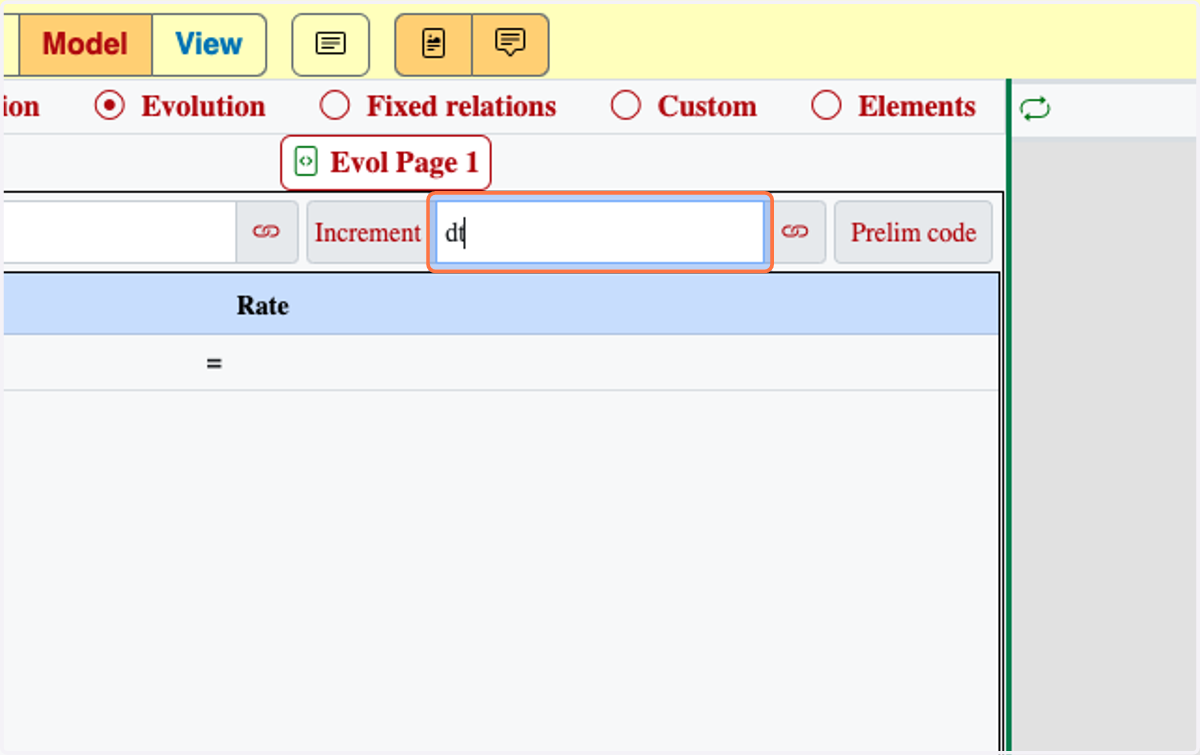This screenshot has height=755, width=1200.
Task: Click the green refresh arrows icon
Action: click(1035, 107)
